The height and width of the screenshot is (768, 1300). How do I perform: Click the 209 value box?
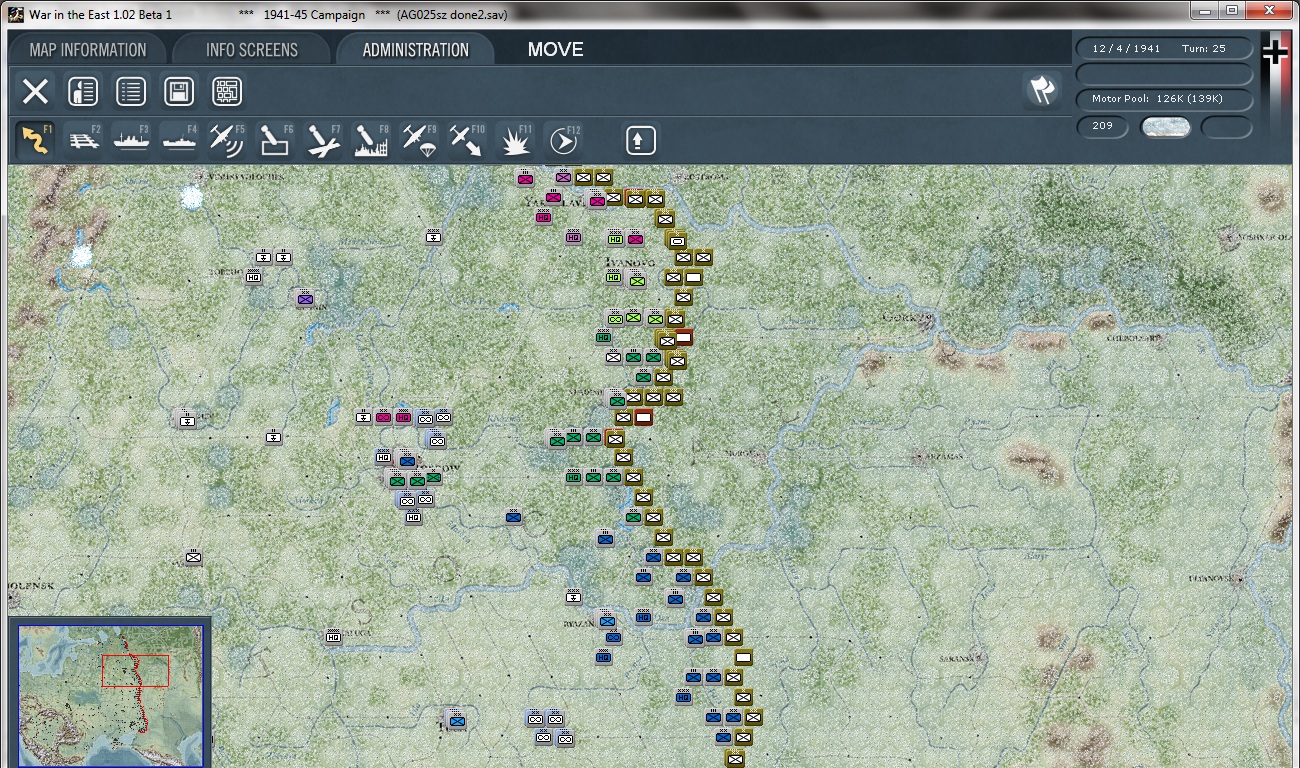(x=1103, y=126)
